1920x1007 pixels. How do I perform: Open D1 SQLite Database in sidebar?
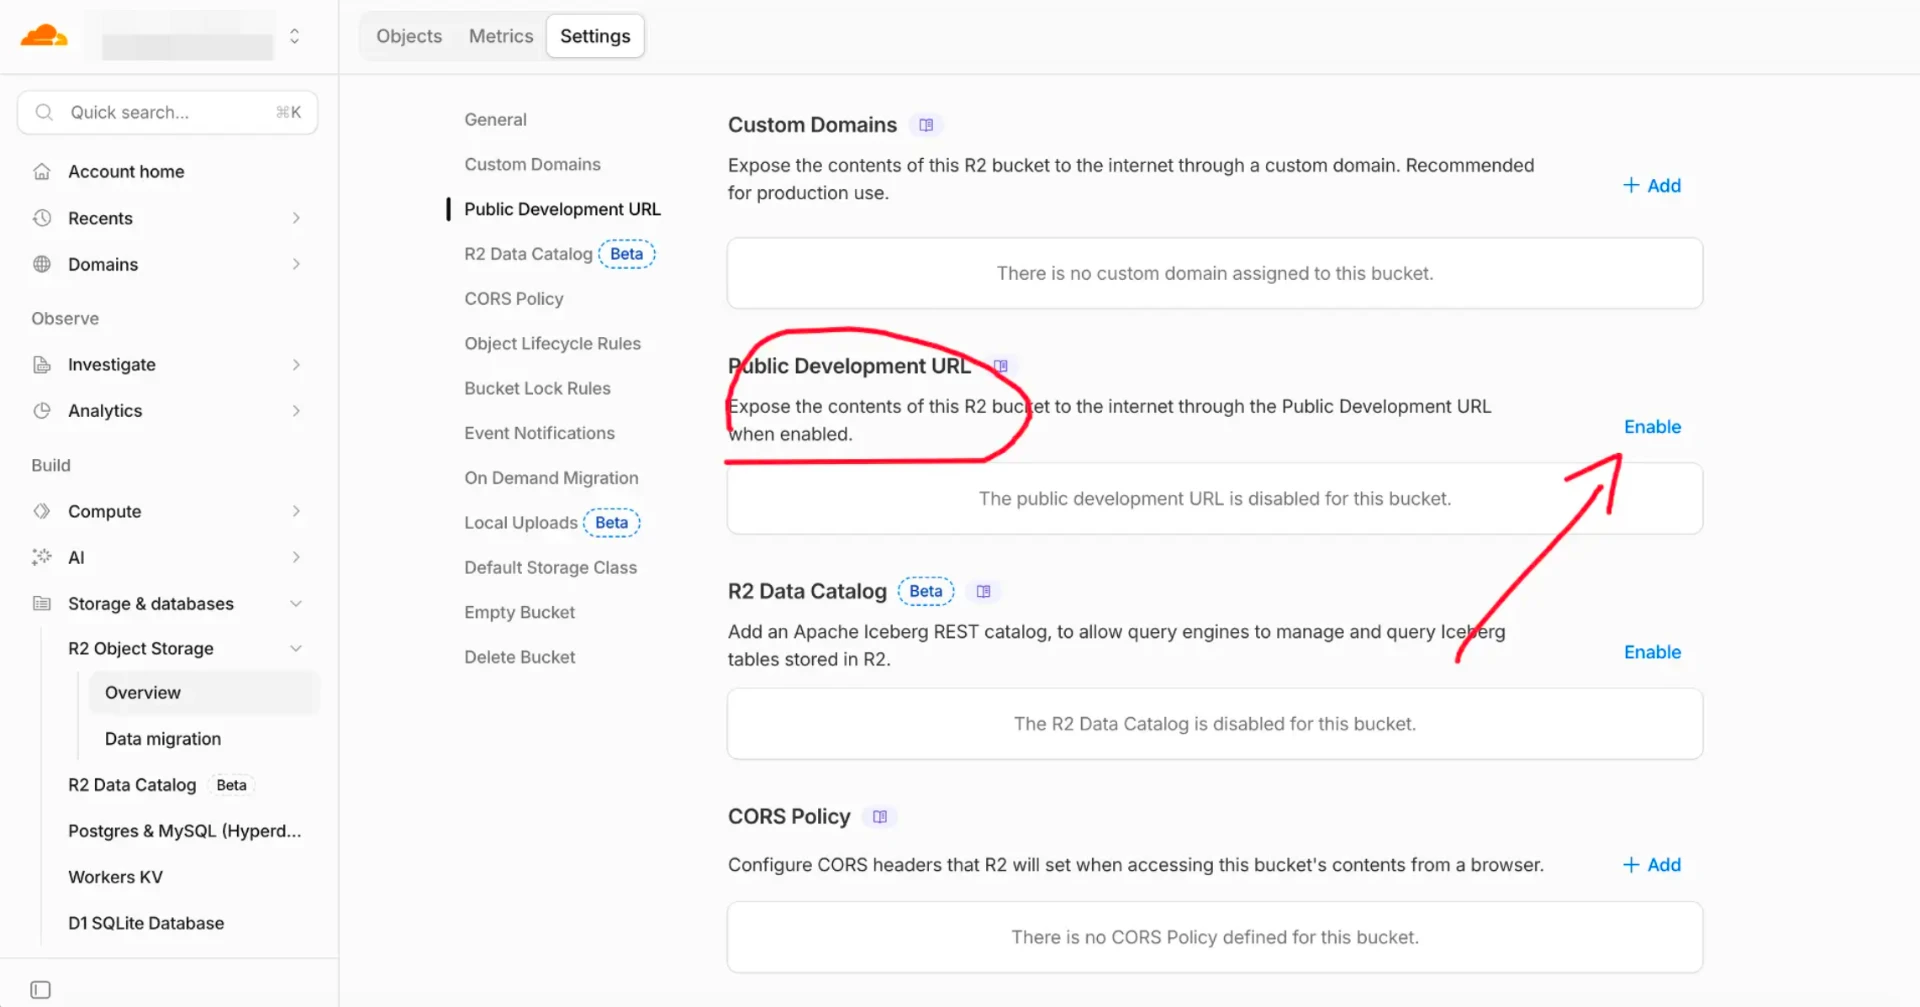click(x=146, y=922)
